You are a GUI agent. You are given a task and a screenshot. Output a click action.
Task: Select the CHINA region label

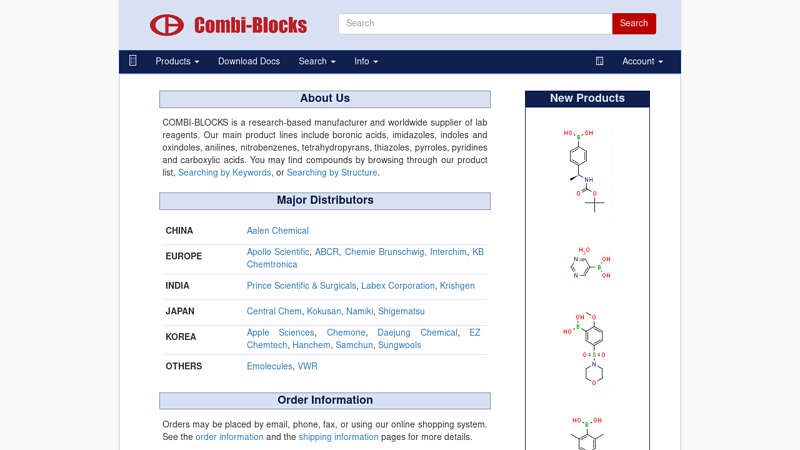tap(179, 231)
